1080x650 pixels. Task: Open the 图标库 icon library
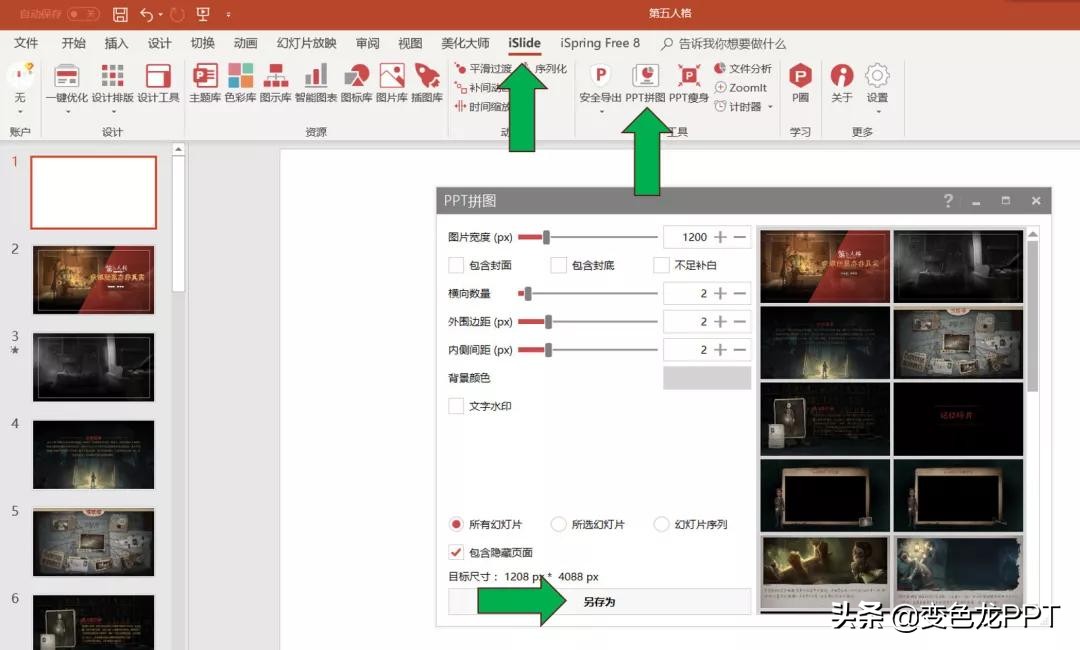357,83
